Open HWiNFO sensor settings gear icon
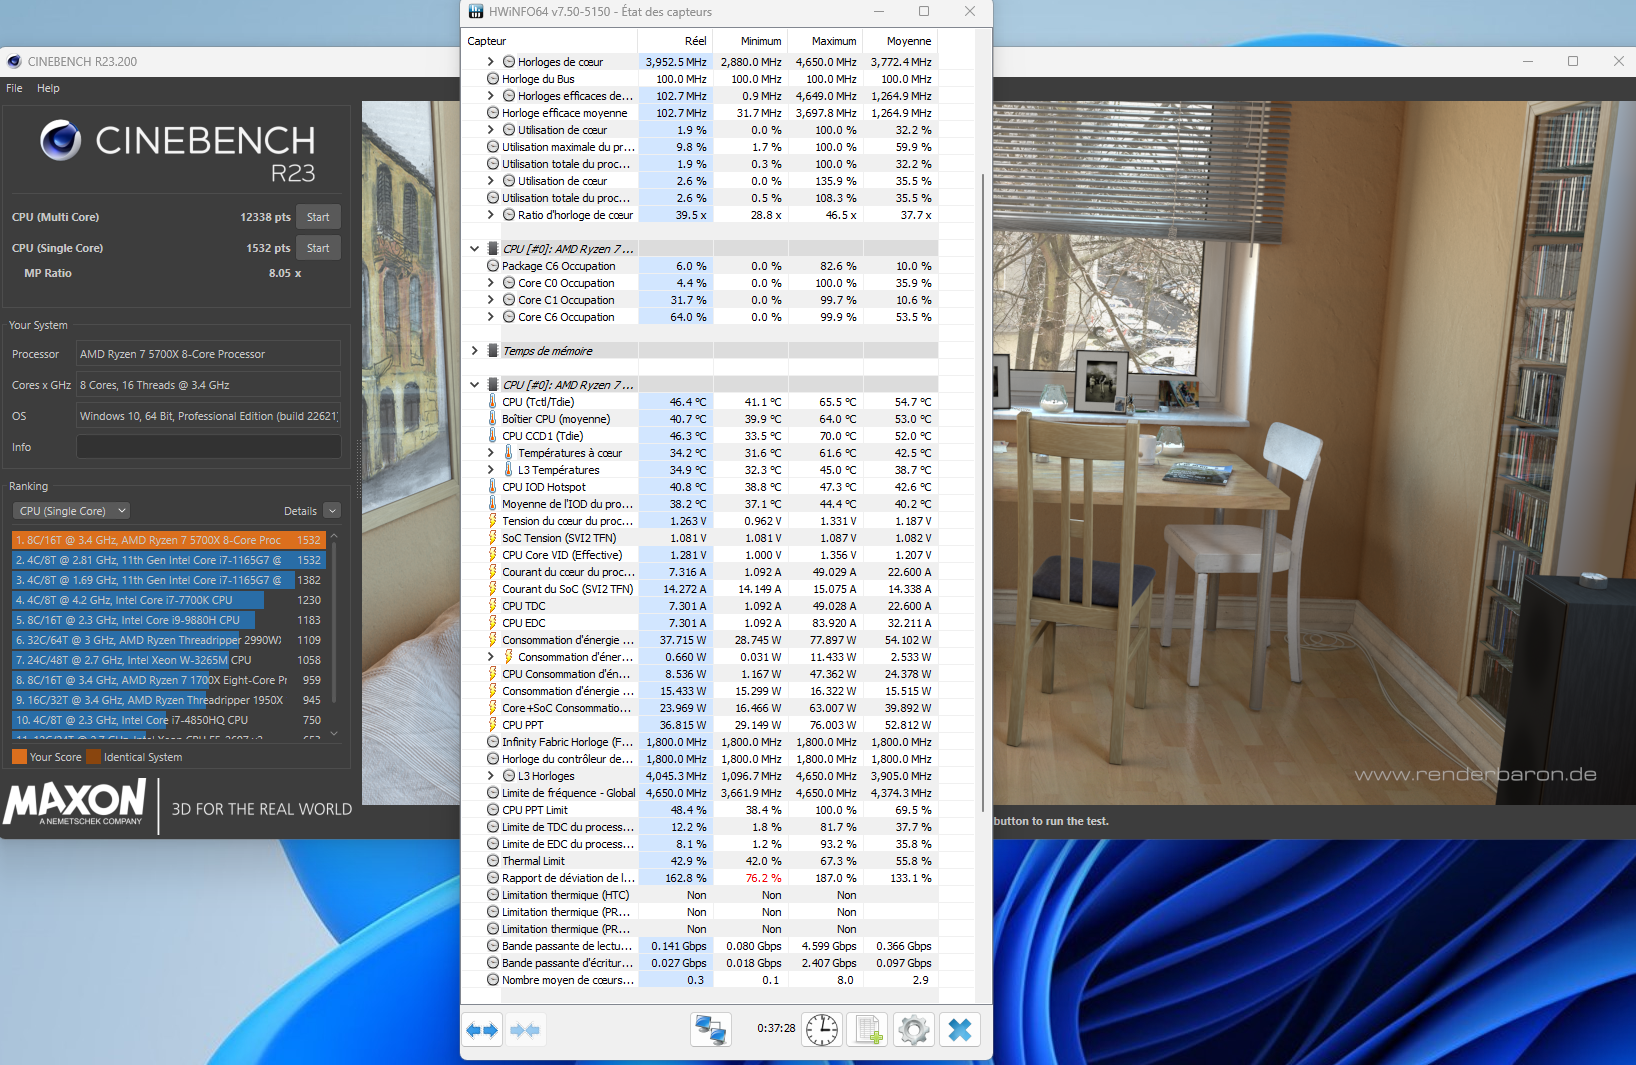Image resolution: width=1636 pixels, height=1065 pixels. tap(914, 1030)
